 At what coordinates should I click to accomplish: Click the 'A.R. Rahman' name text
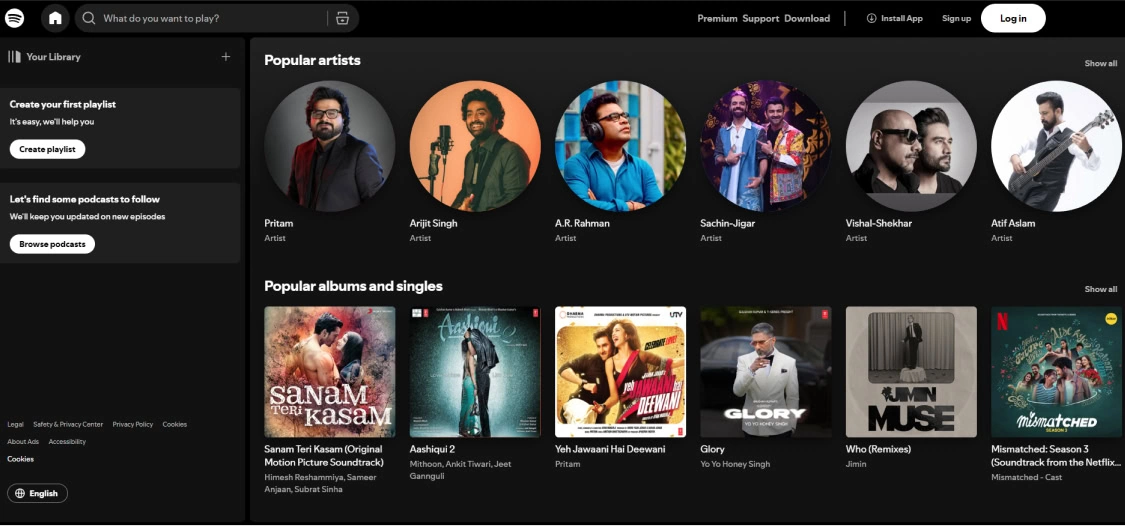(x=582, y=223)
